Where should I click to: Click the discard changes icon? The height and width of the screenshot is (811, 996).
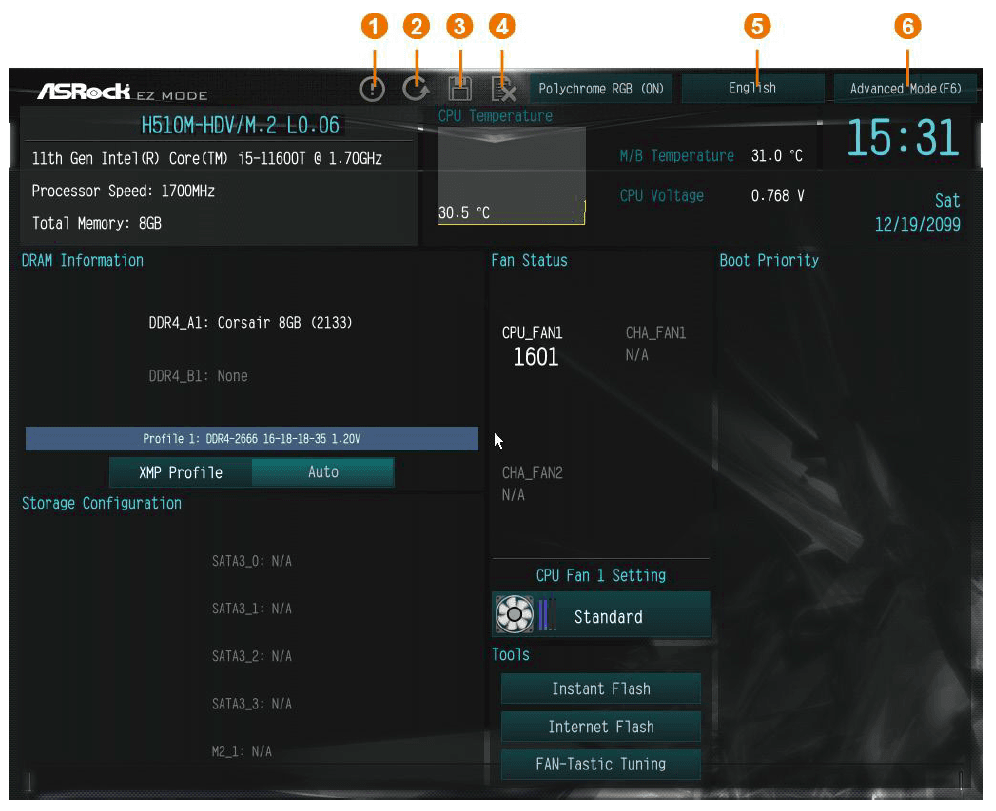[x=504, y=89]
